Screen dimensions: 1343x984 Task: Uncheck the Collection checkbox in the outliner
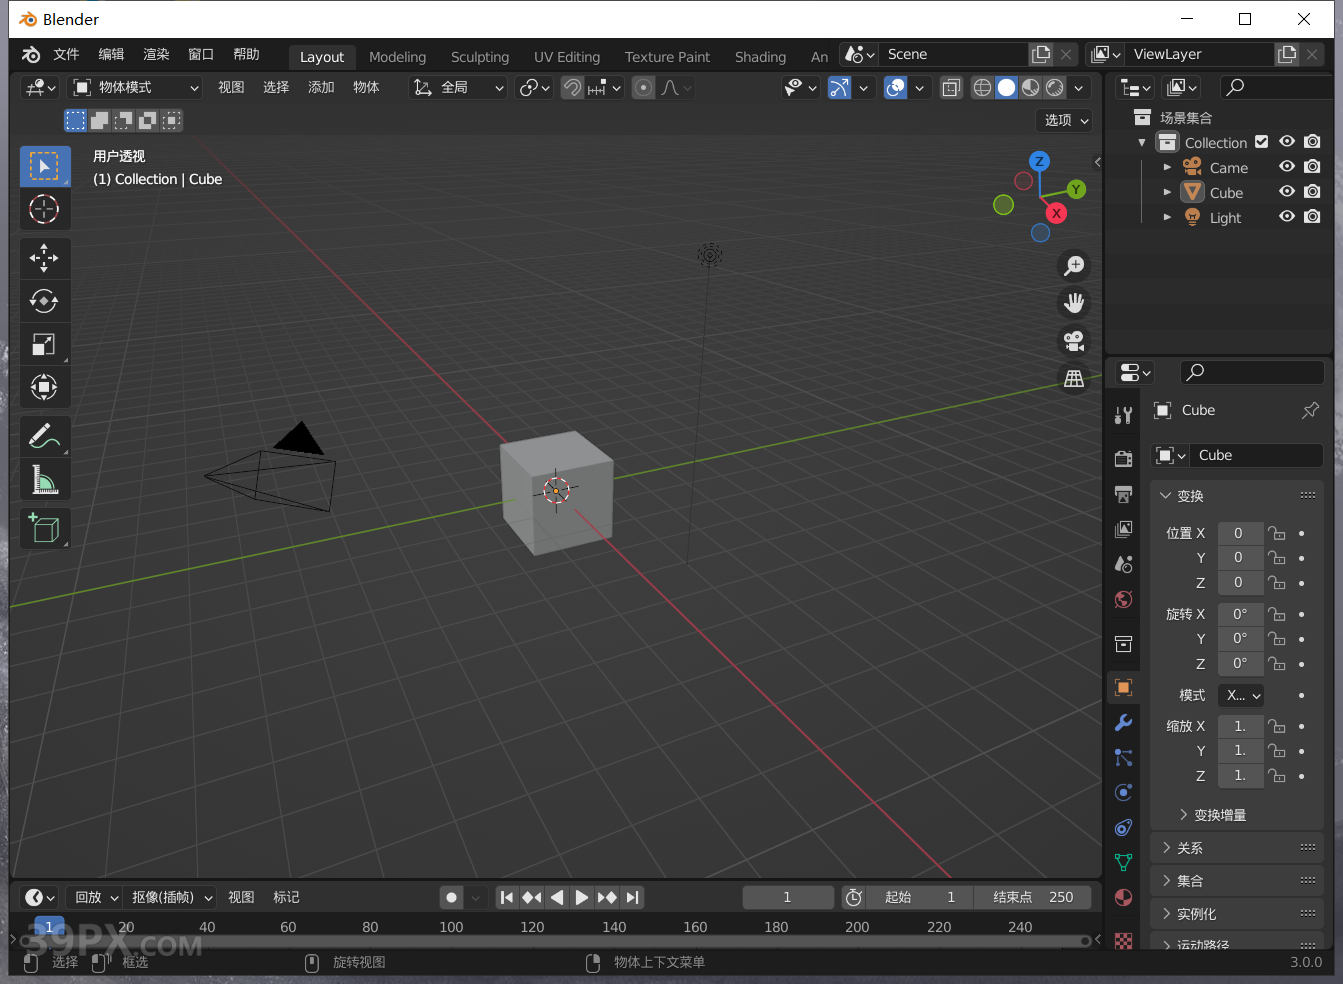(x=1261, y=141)
